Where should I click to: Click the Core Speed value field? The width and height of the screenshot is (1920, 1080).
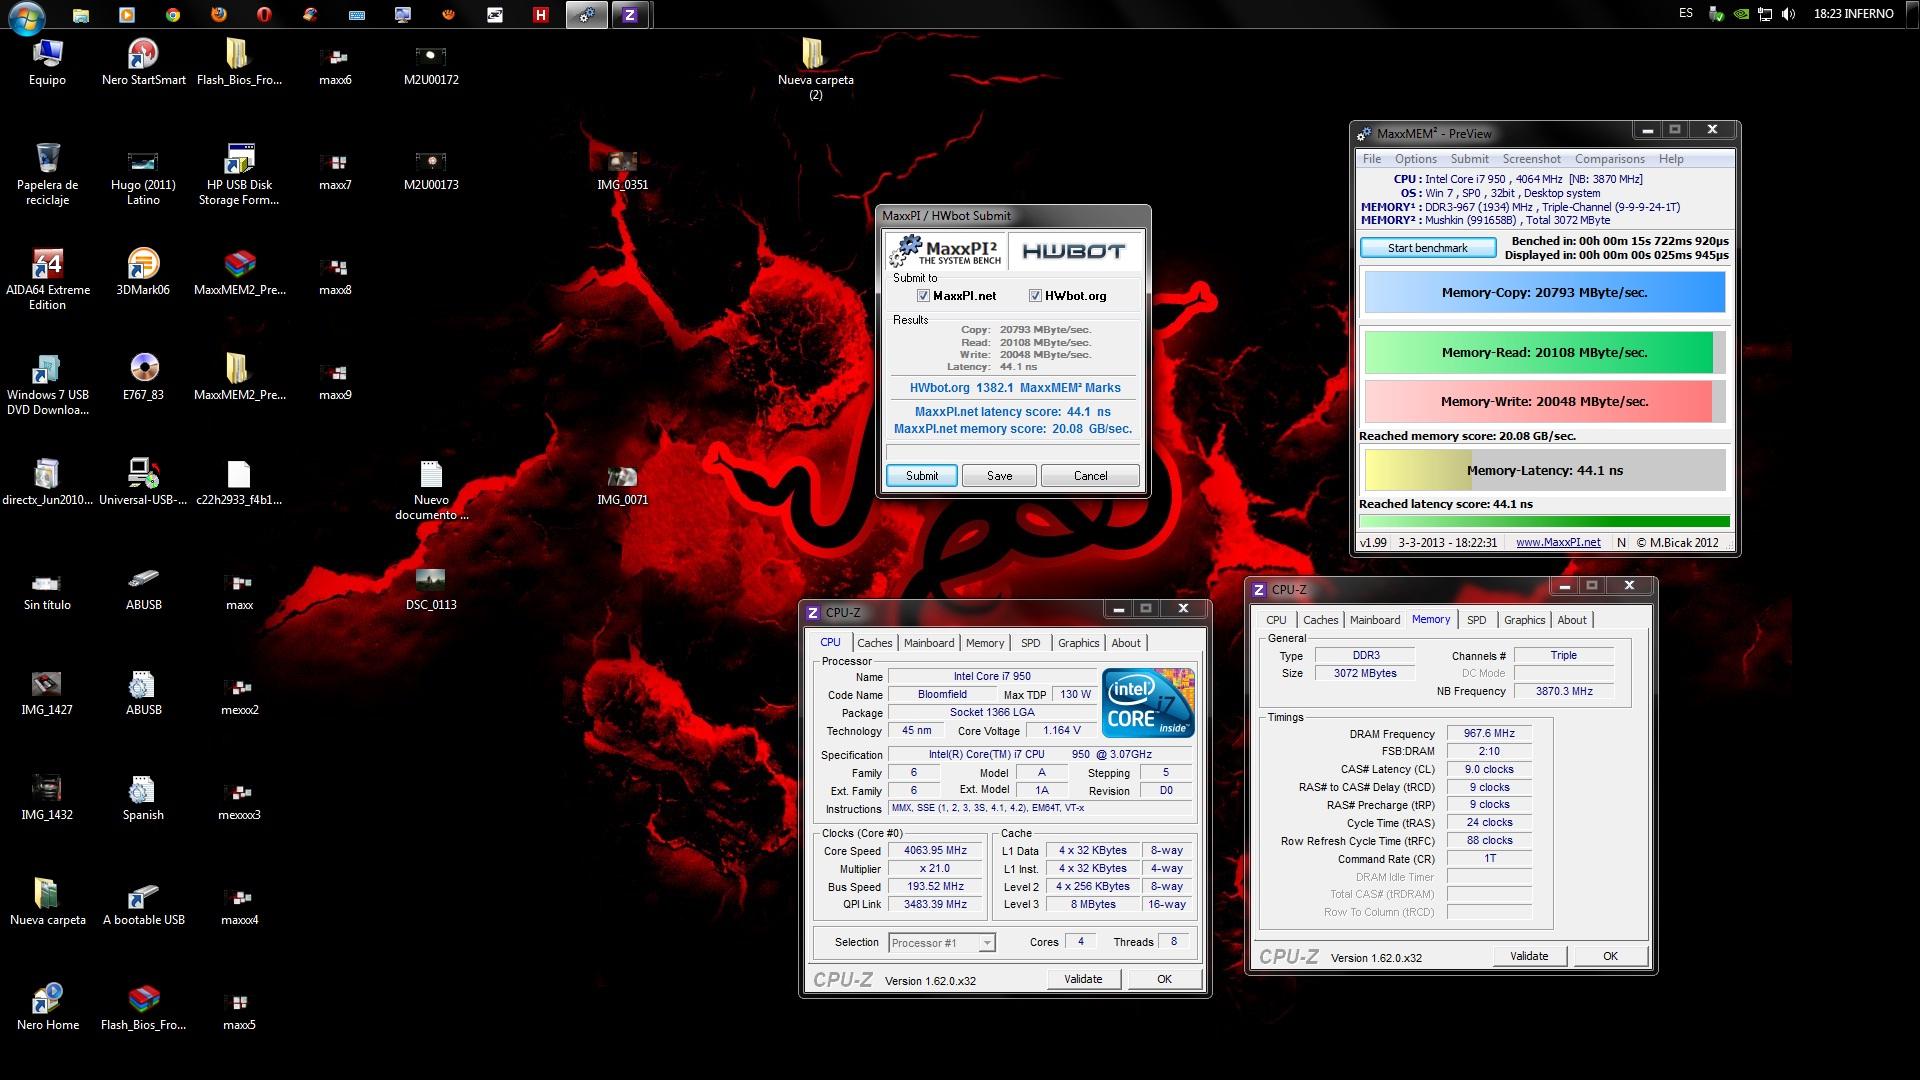tap(935, 851)
